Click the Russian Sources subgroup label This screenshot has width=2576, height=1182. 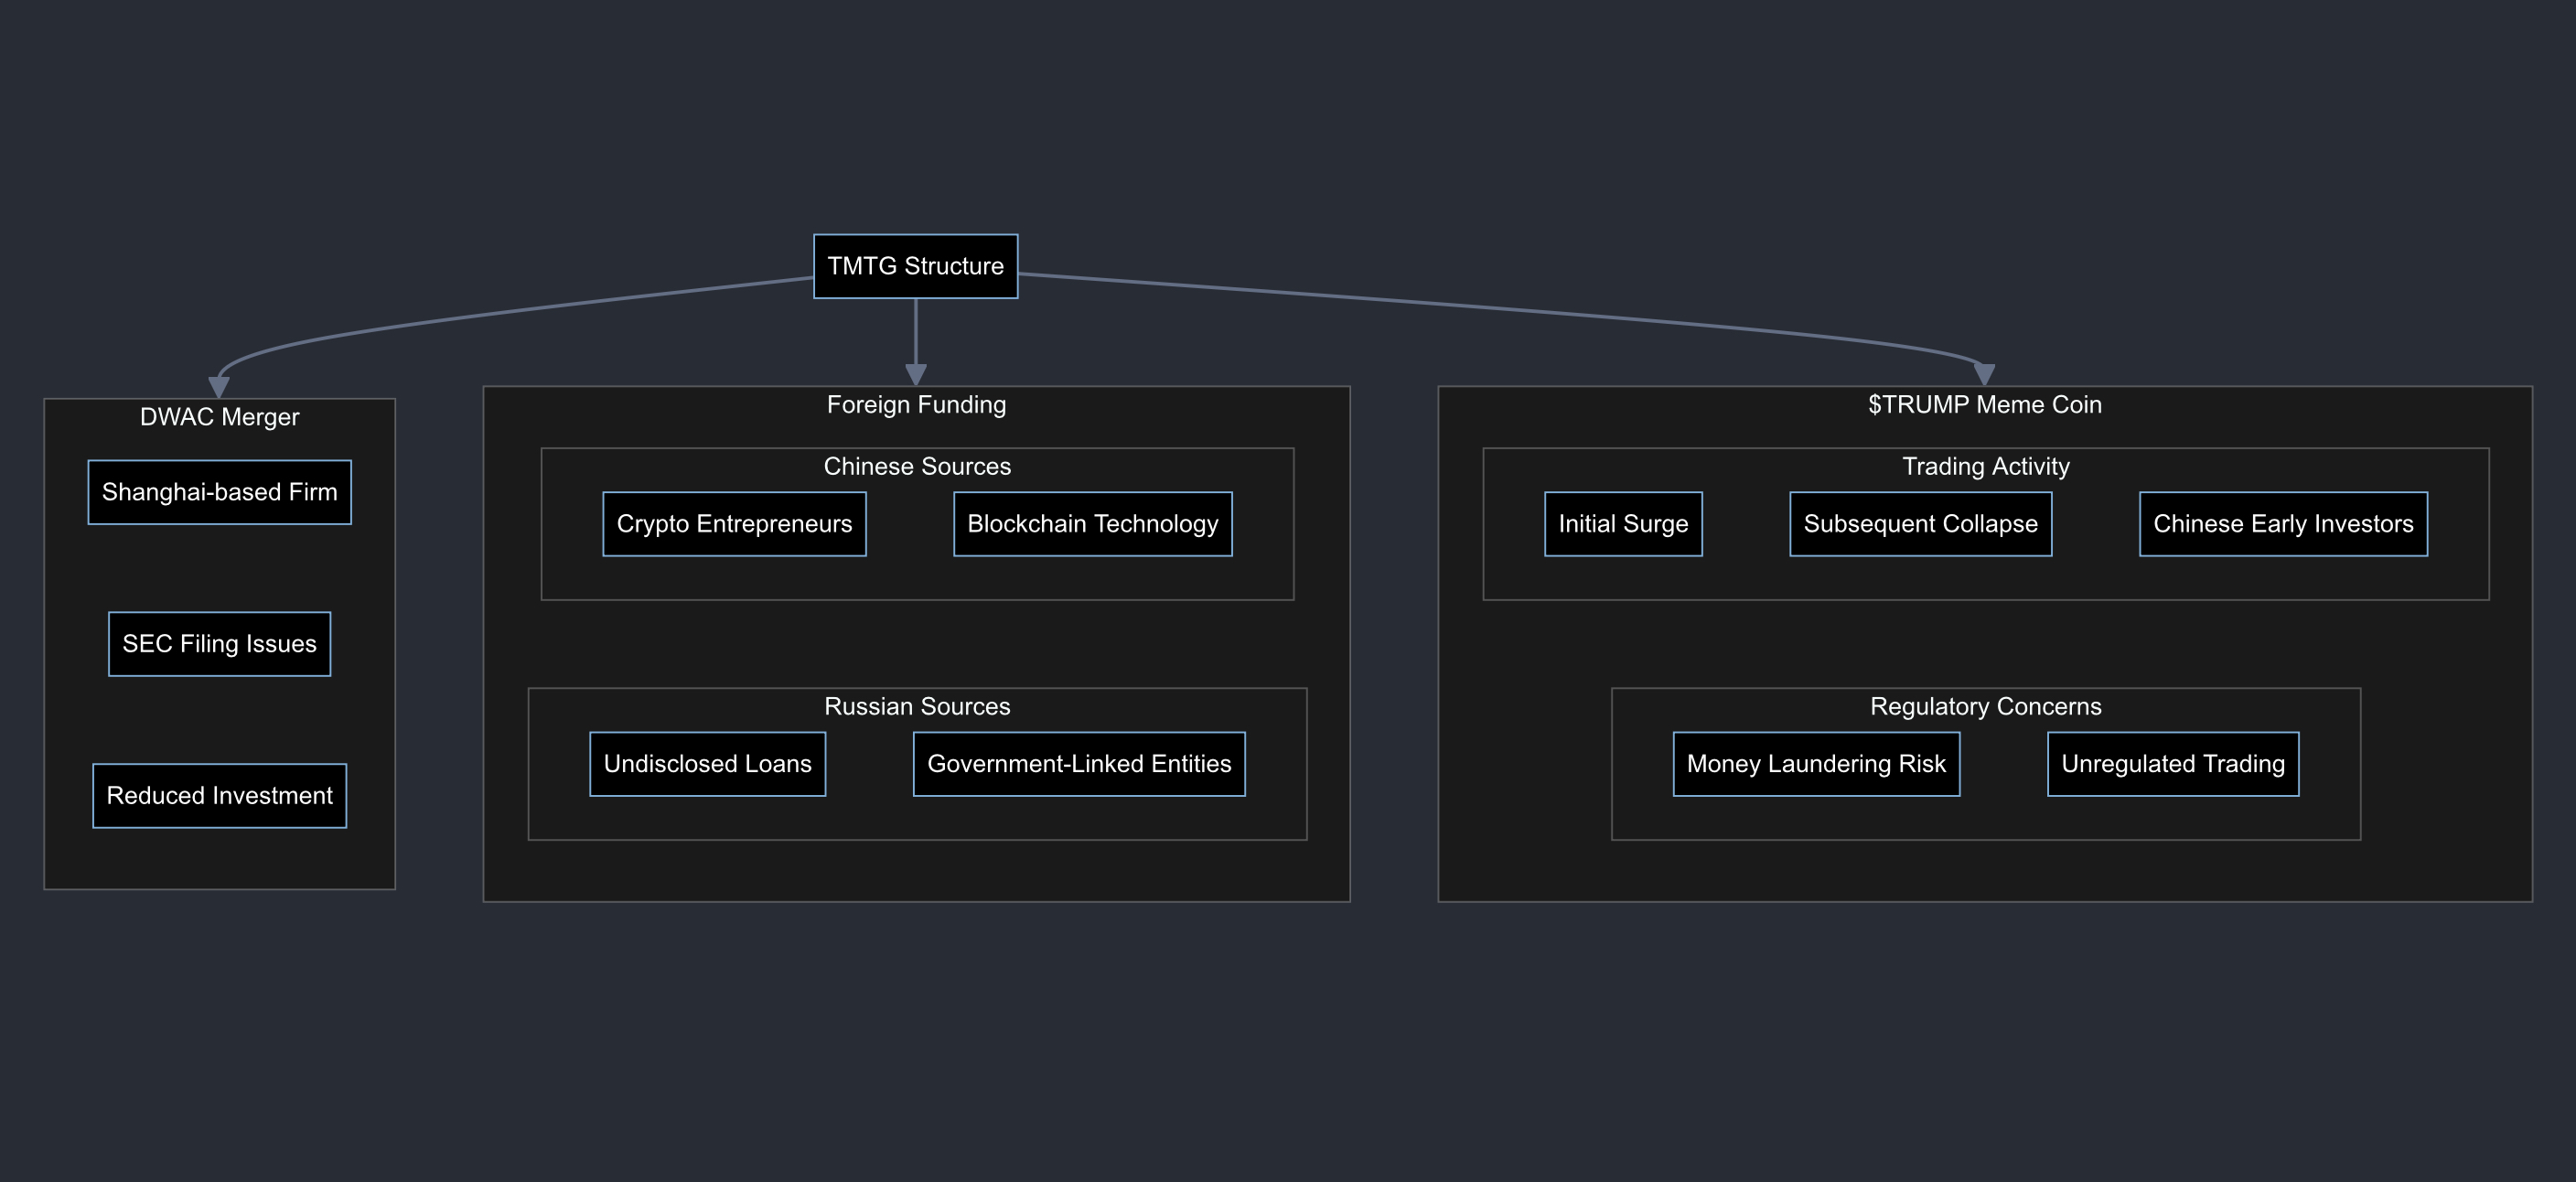[917, 707]
